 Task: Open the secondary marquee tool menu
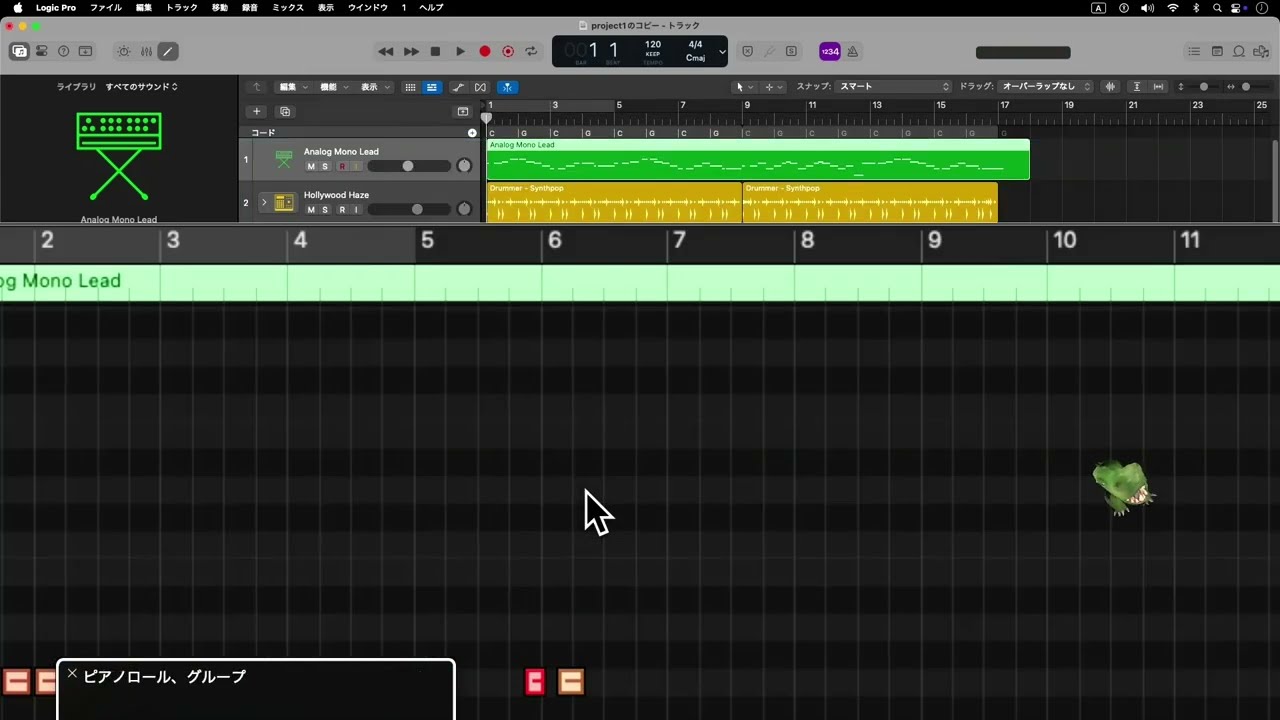point(774,87)
